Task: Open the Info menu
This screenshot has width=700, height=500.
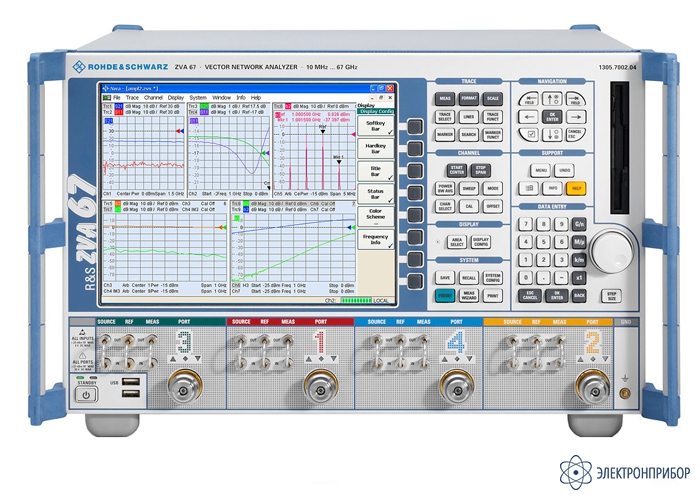Action: [241, 97]
